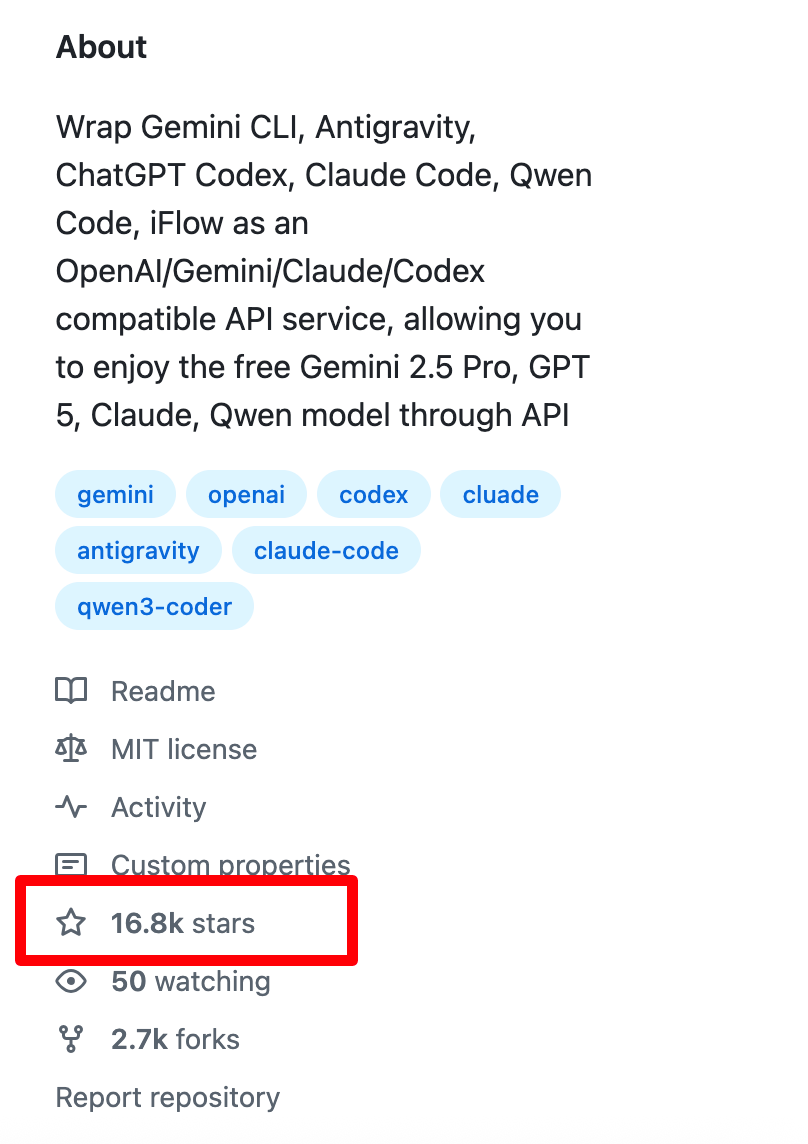Click the Readme book icon
The width and height of the screenshot is (808, 1144).
71,691
